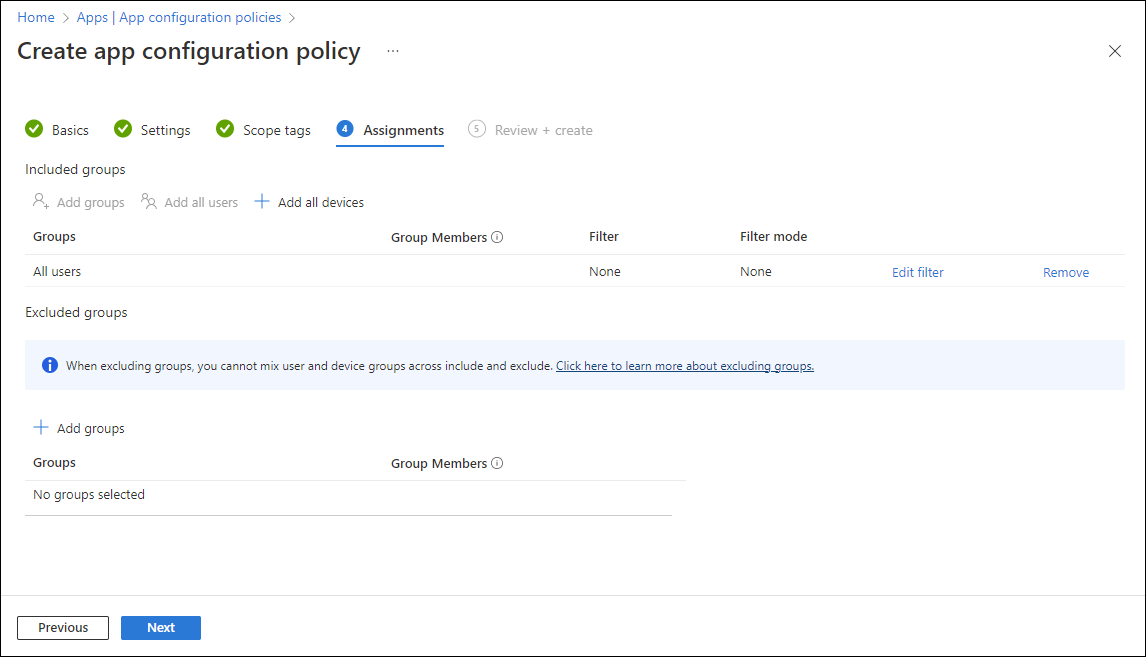The height and width of the screenshot is (657, 1146).
Task: Navigate to Home via the breadcrumb
Action: click(x=35, y=17)
